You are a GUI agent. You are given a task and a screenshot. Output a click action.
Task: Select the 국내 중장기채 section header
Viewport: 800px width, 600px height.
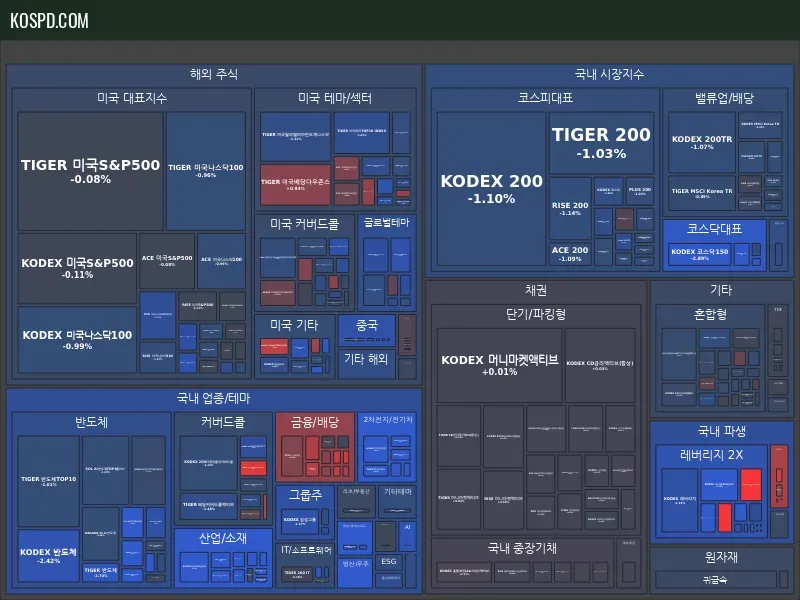522,548
